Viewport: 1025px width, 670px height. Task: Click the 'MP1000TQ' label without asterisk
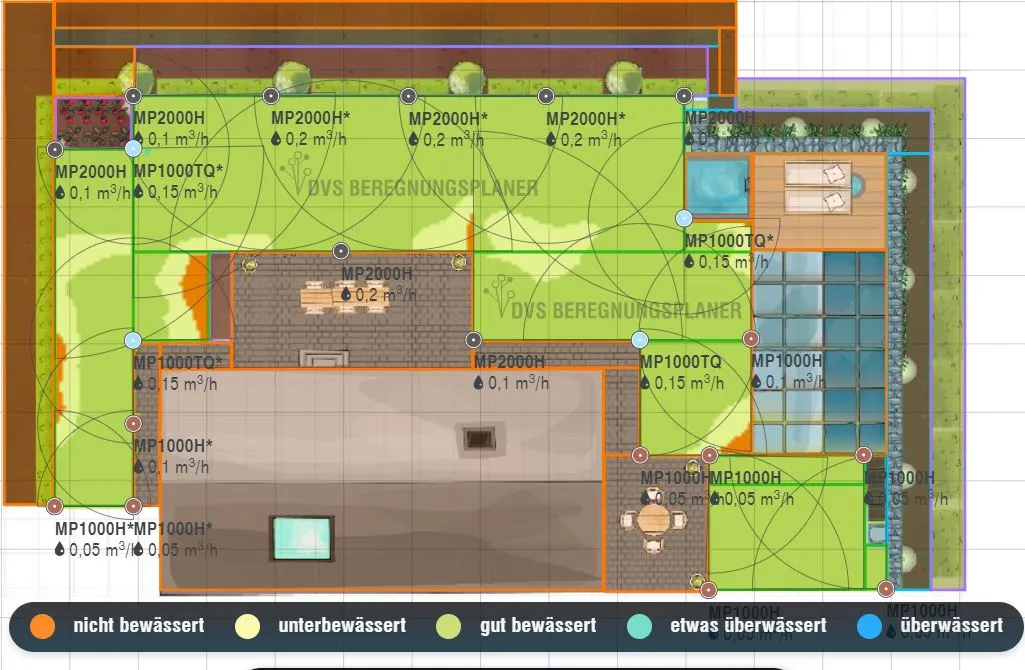[681, 362]
